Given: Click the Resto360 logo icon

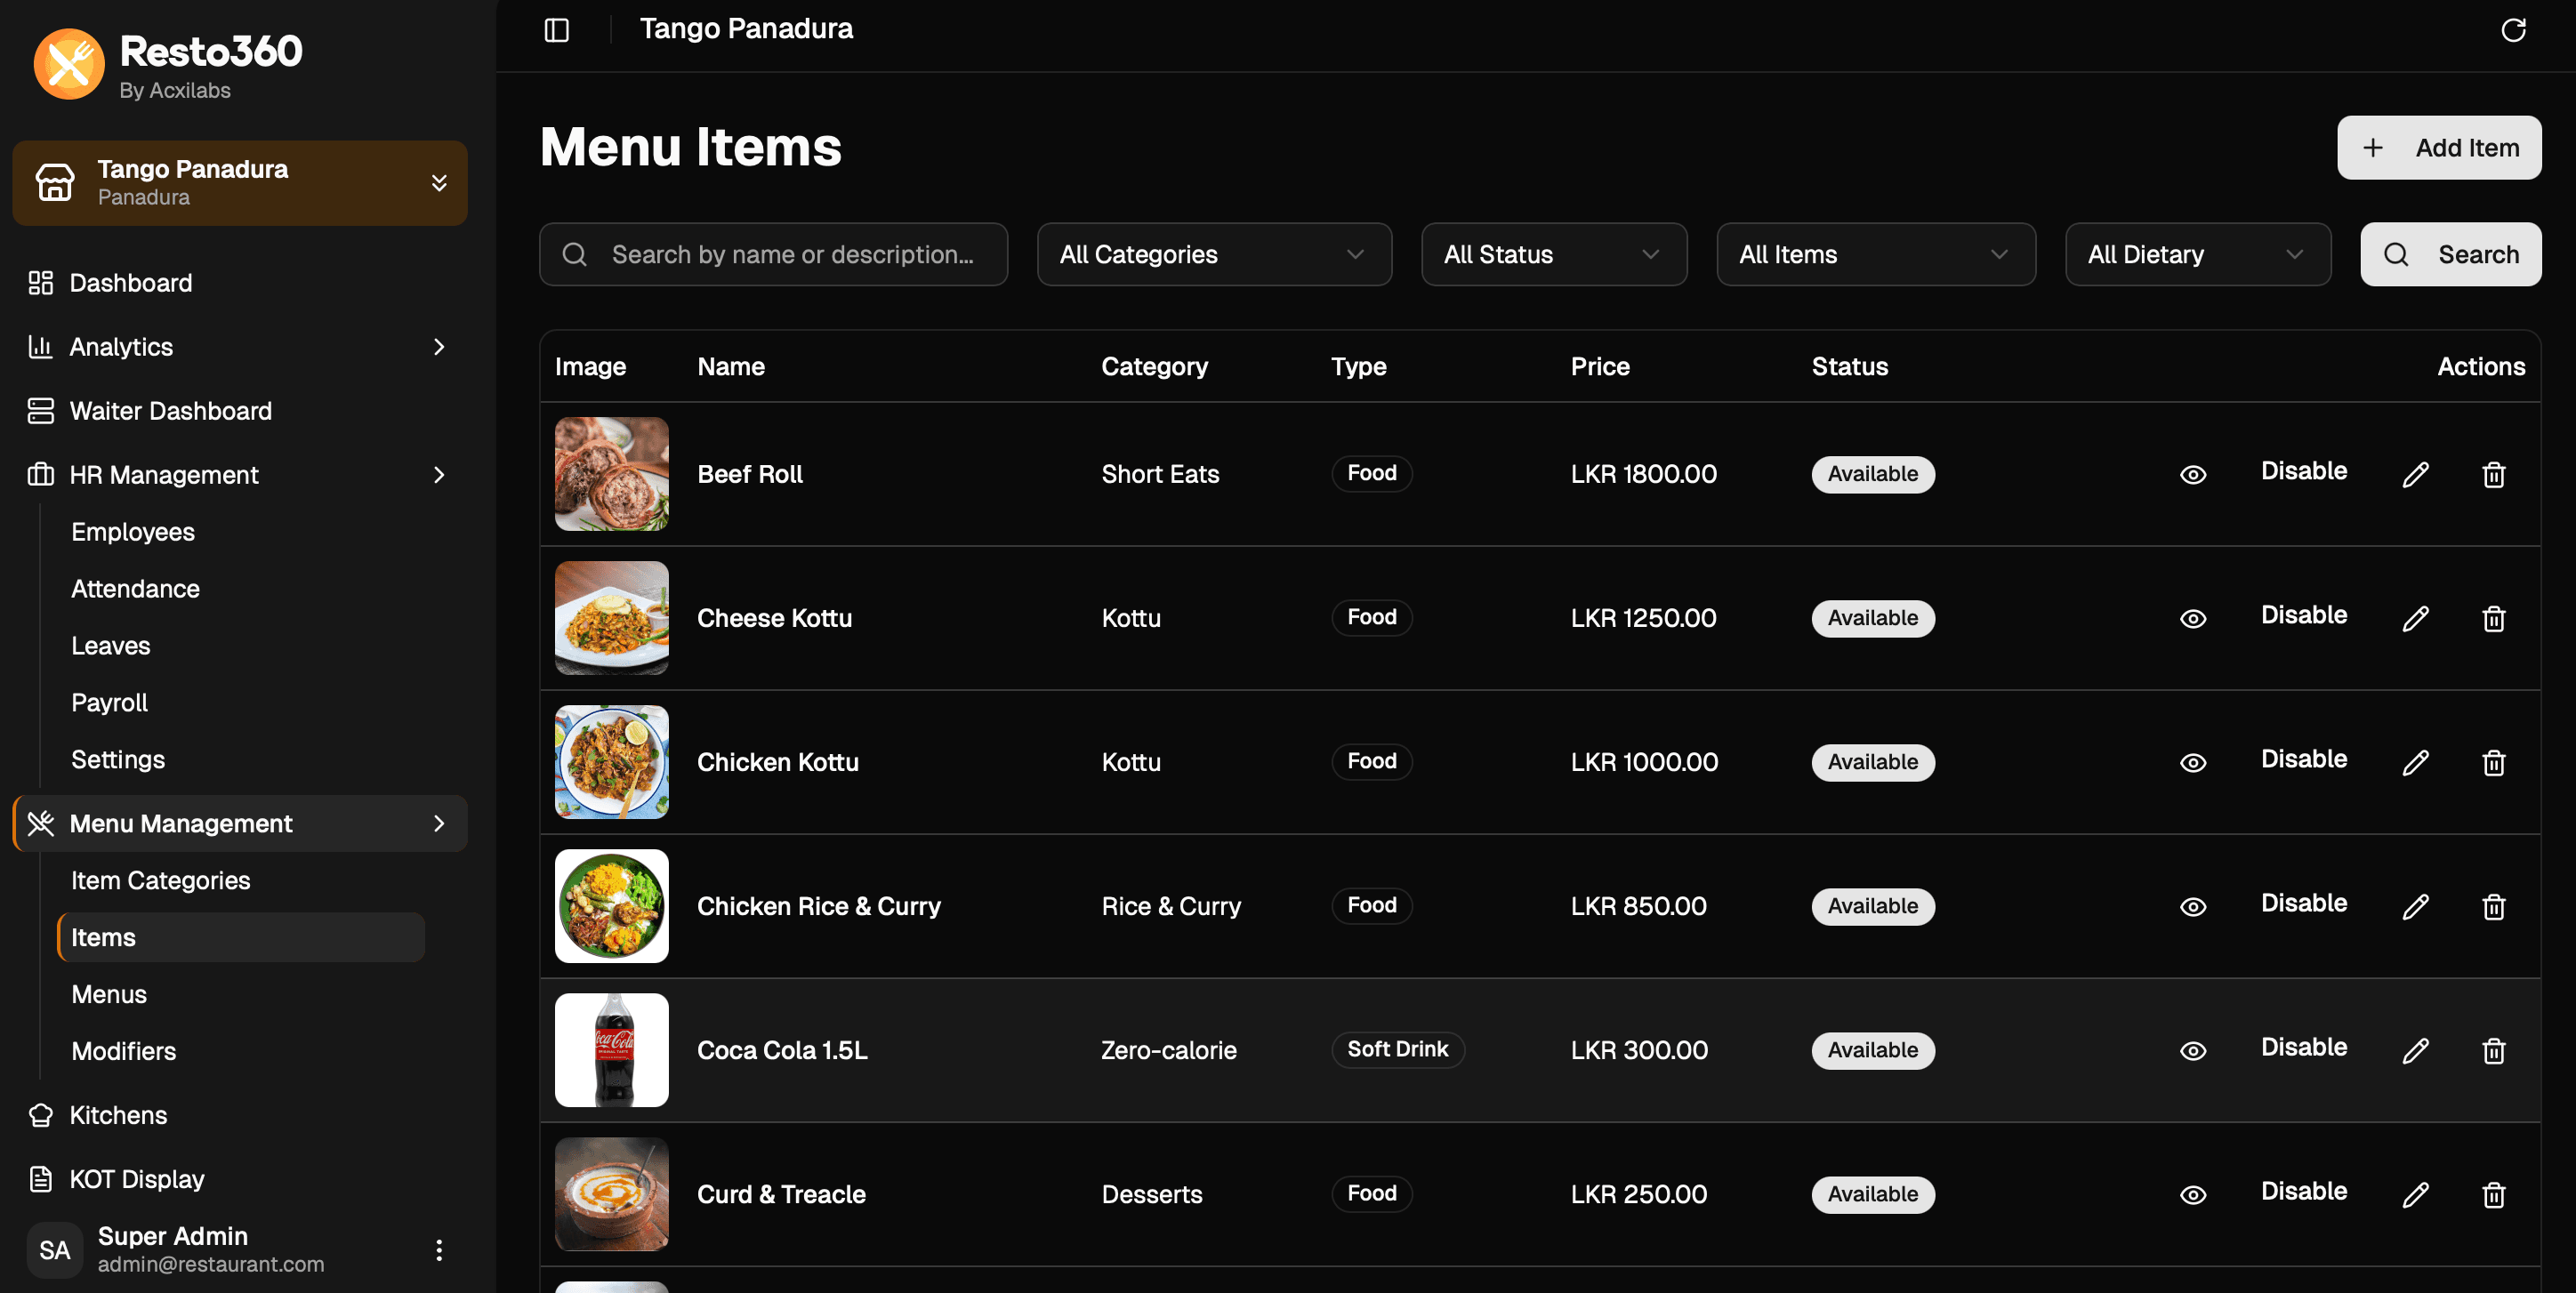Looking at the screenshot, I should click(69, 64).
